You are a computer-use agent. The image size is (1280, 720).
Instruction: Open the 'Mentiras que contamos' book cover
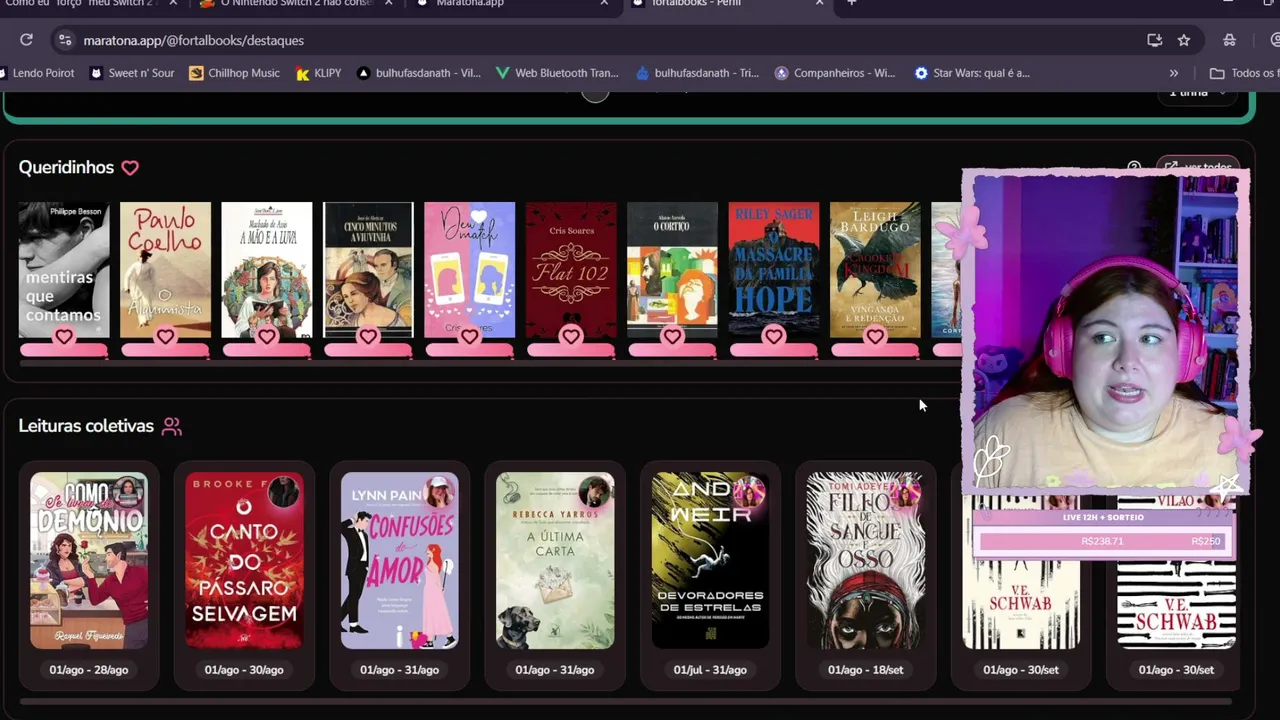pyautogui.click(x=64, y=269)
